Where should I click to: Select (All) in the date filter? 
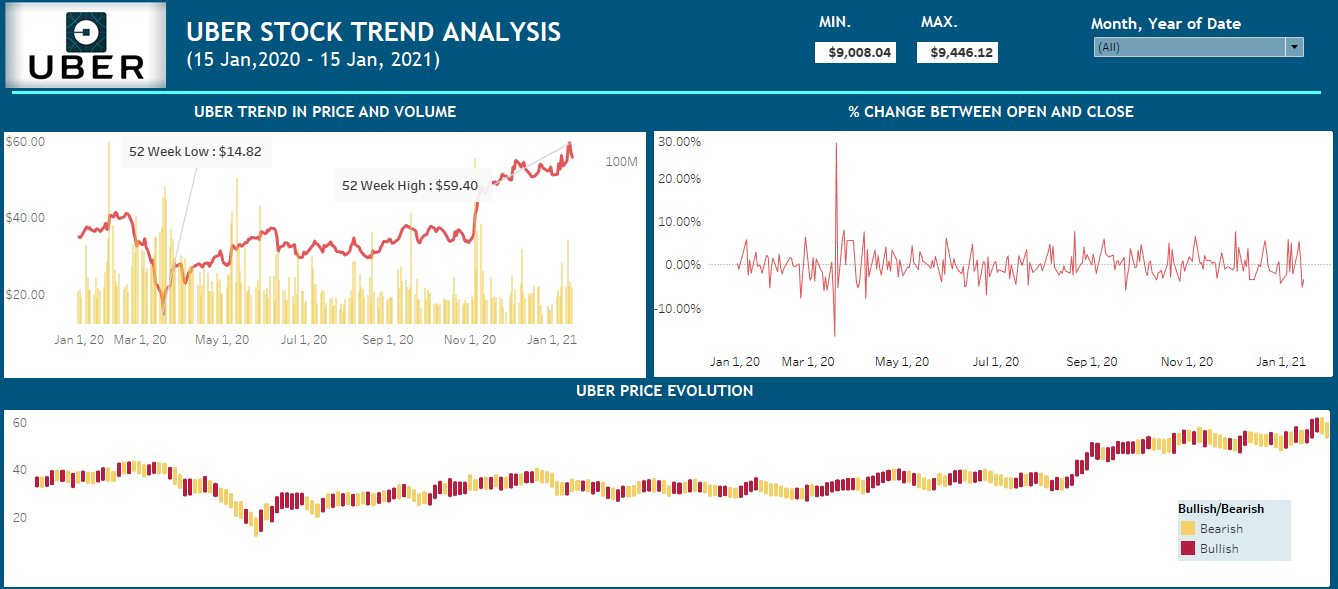tap(1150, 46)
